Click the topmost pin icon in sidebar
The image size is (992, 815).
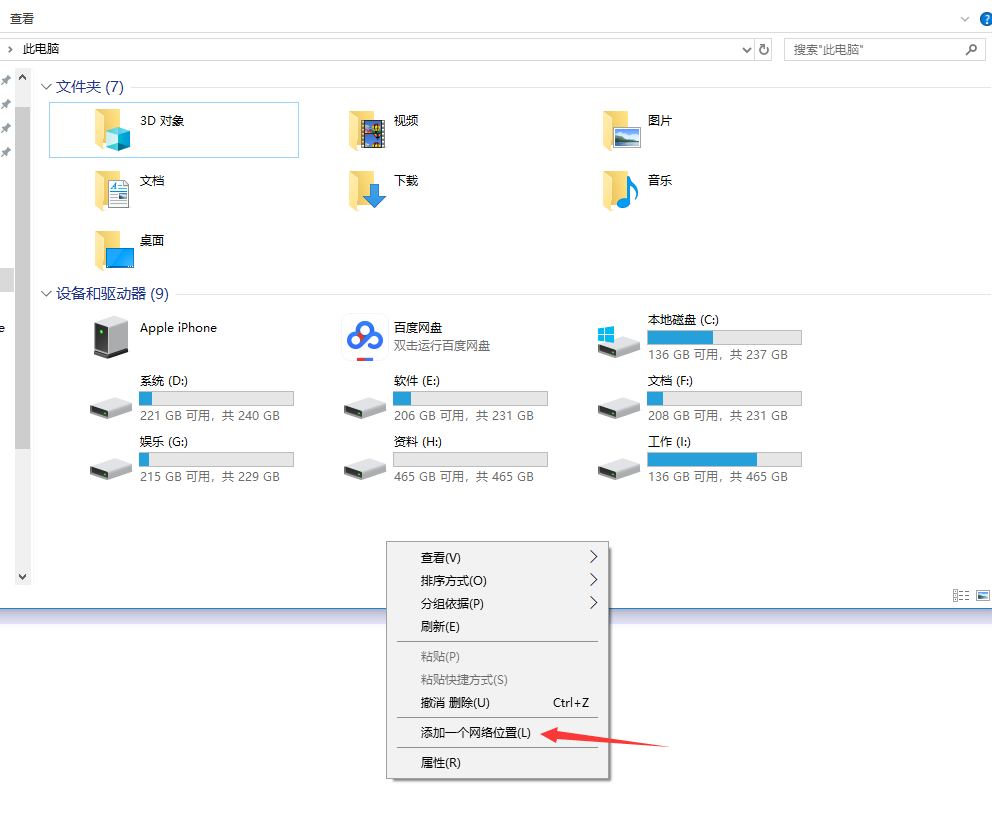click(6, 80)
